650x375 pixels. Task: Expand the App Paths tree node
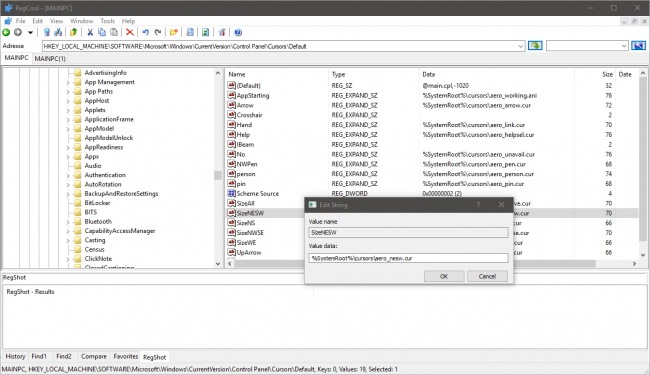68,92
